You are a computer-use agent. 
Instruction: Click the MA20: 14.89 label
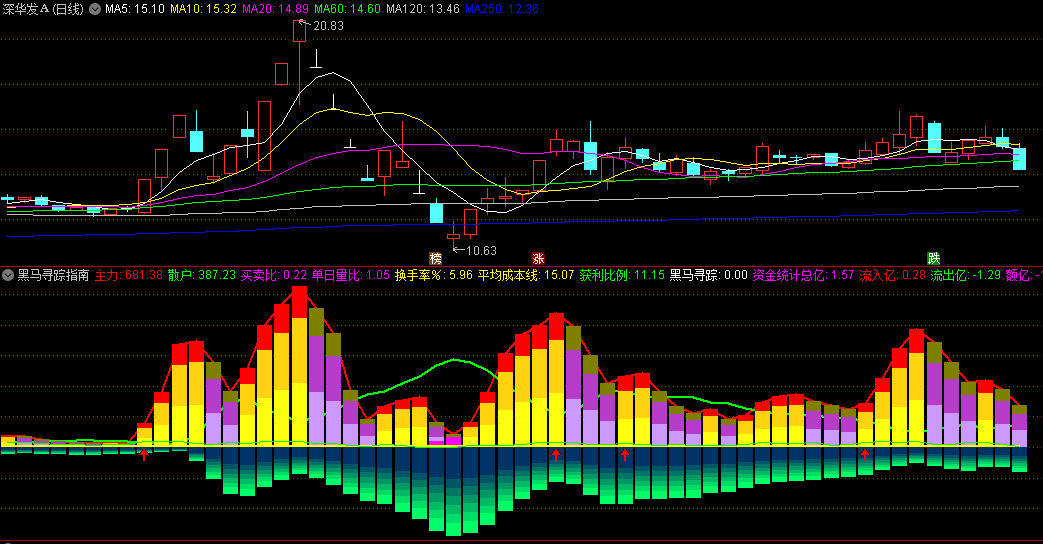[x=275, y=9]
